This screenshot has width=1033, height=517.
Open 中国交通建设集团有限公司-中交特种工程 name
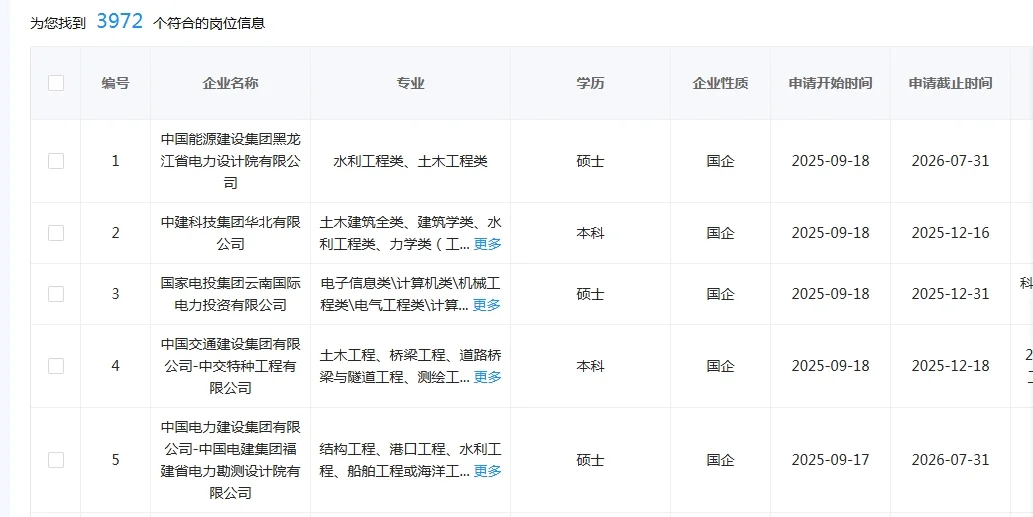pyautogui.click(x=231, y=366)
